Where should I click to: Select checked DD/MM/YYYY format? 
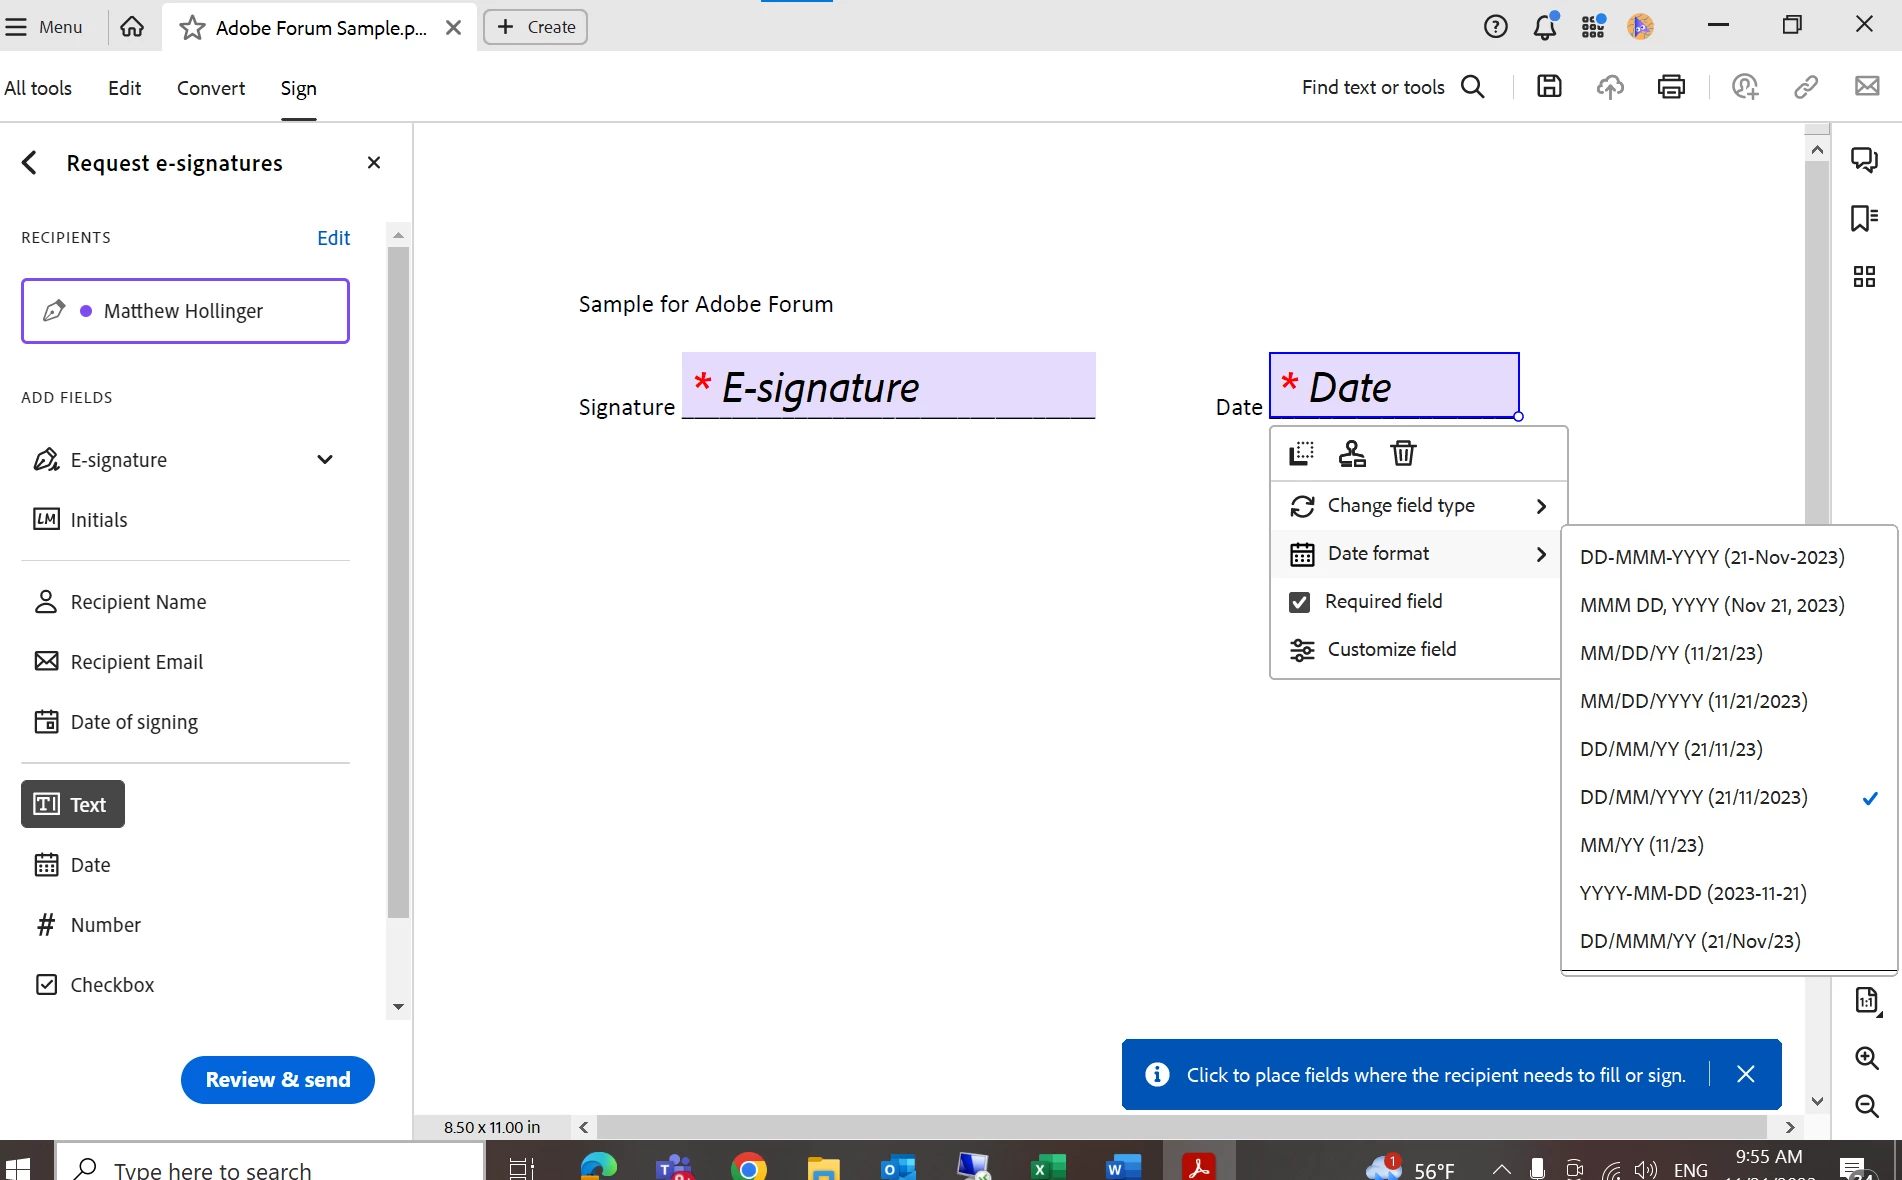[1729, 798]
